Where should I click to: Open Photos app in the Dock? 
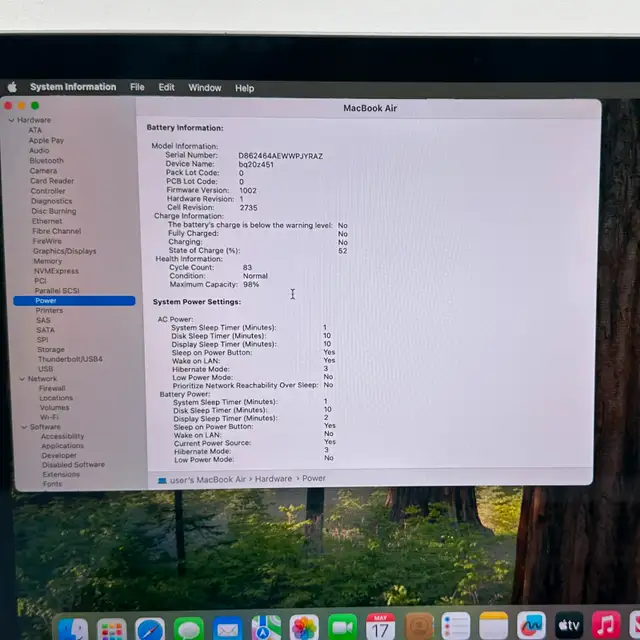[x=304, y=628]
